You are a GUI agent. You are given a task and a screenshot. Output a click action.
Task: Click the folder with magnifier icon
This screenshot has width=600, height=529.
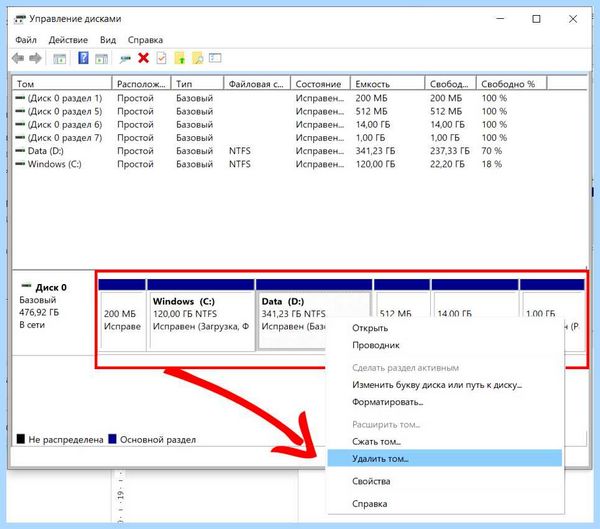pyautogui.click(x=197, y=58)
